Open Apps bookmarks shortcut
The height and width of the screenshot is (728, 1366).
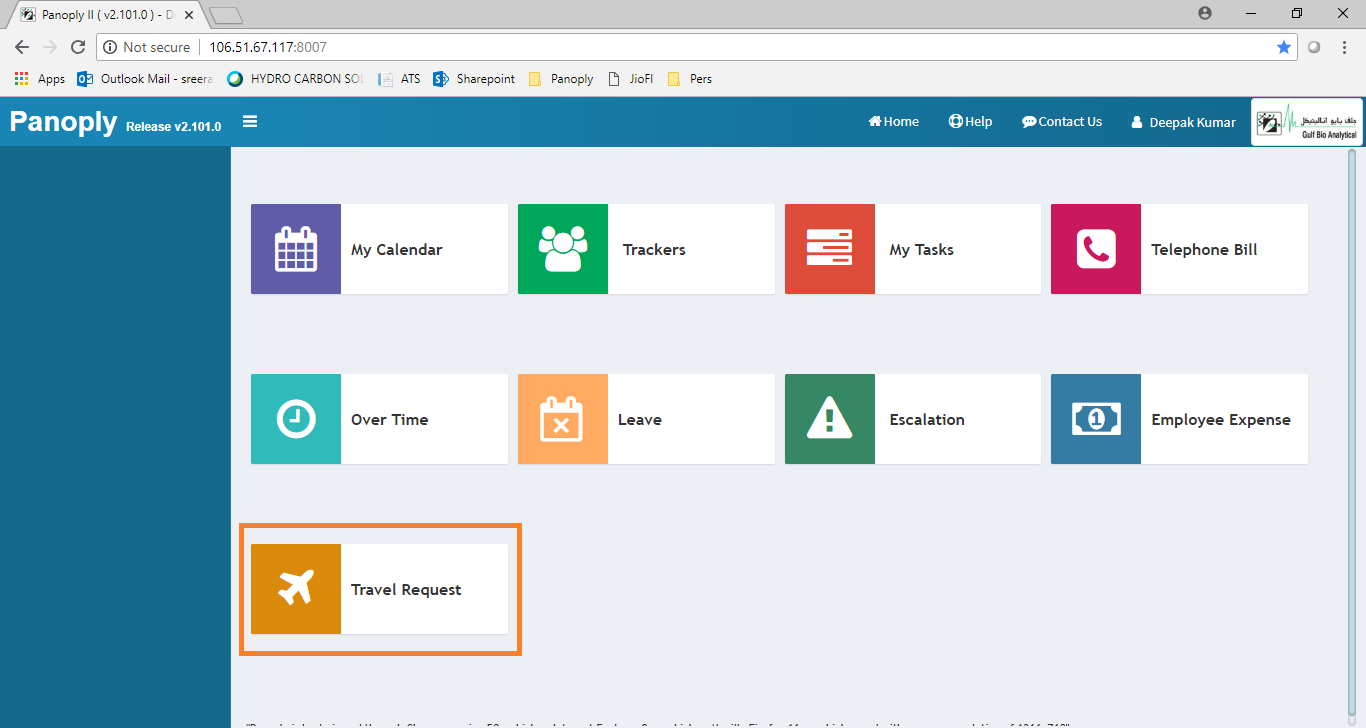click(40, 79)
